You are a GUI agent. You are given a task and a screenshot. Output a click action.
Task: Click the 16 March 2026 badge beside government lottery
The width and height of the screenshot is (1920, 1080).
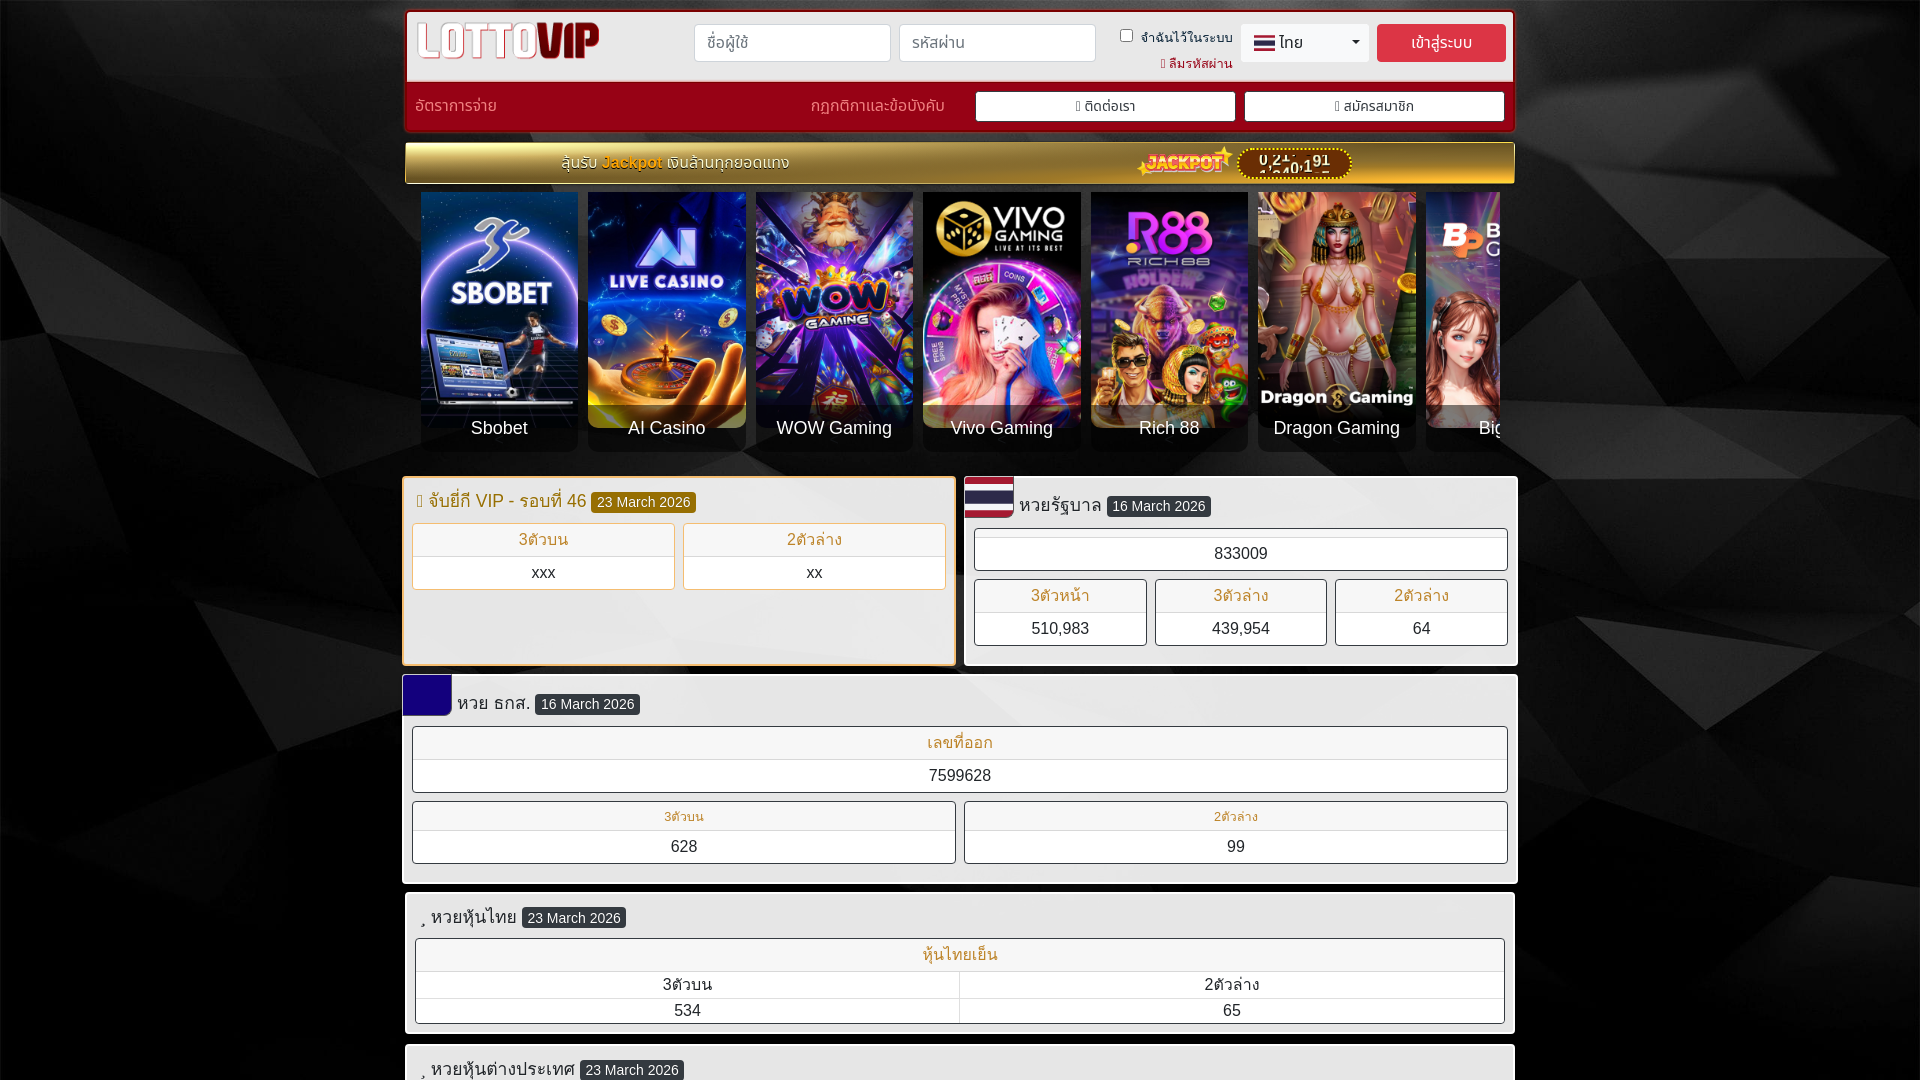1158,506
